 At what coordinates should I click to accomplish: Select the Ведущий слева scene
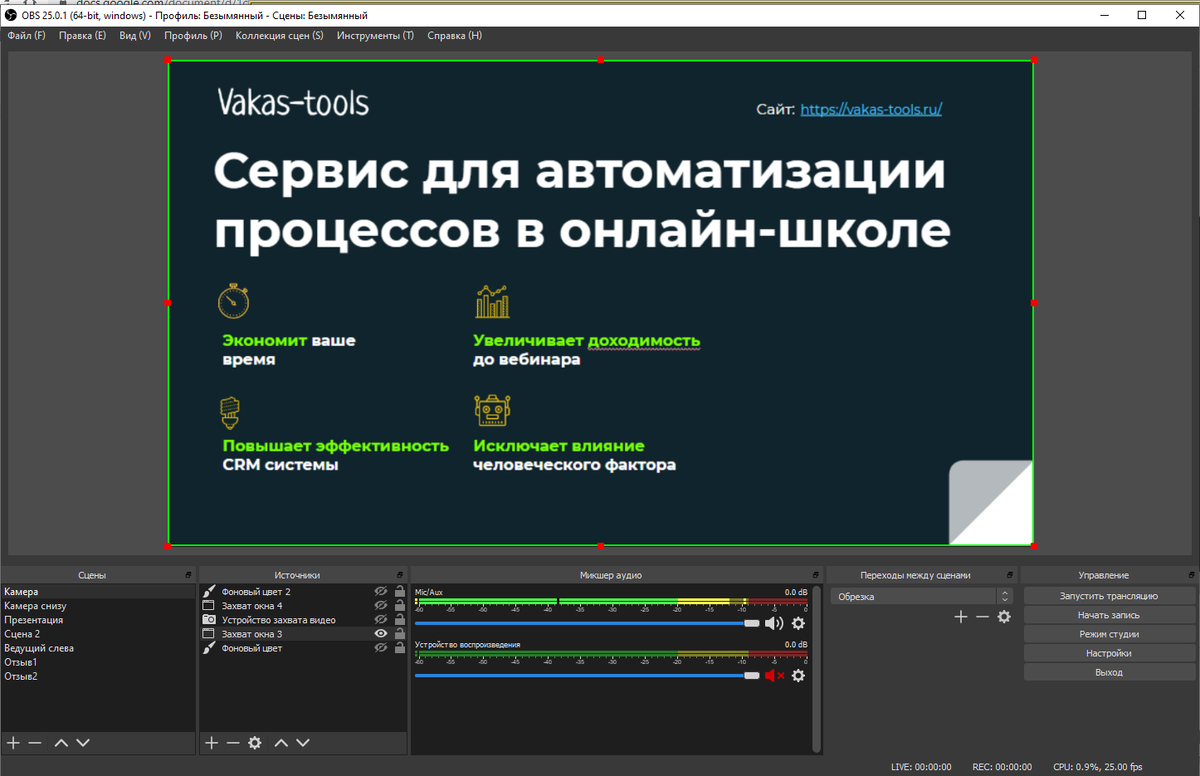(98, 648)
